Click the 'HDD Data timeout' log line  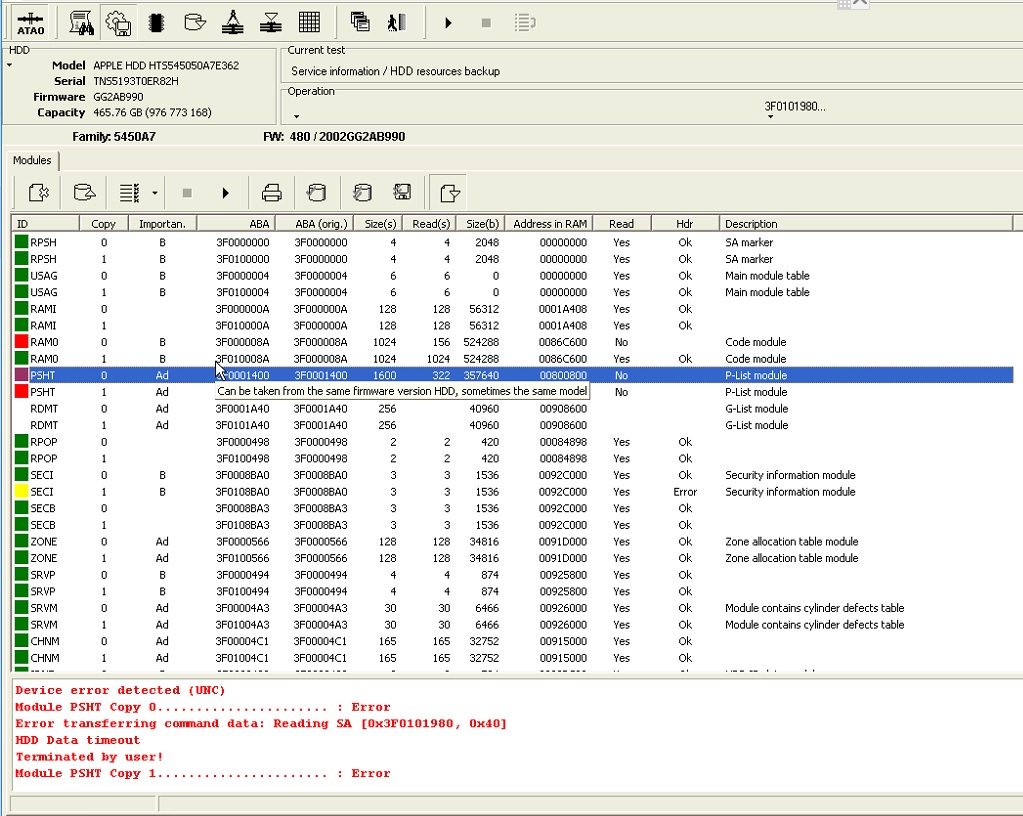pos(78,740)
